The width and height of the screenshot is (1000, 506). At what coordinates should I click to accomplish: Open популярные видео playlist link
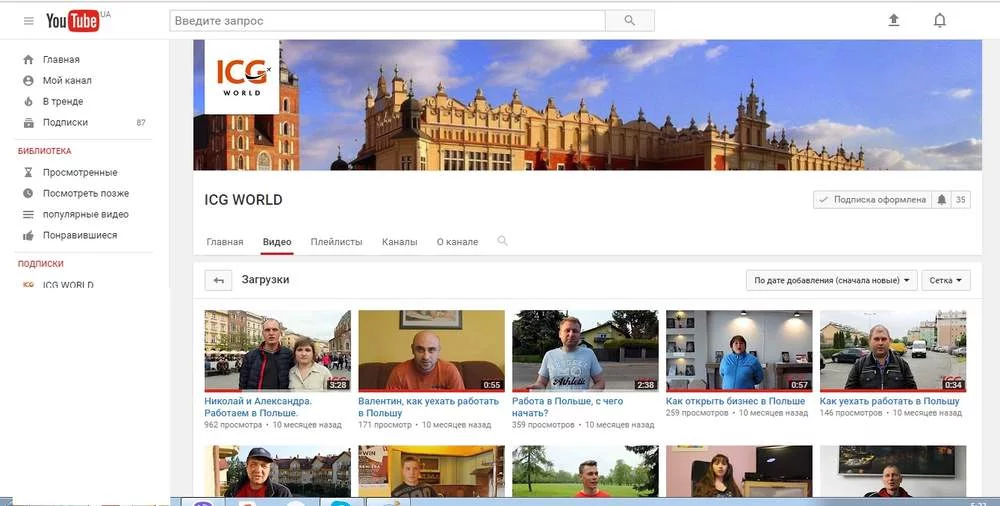pyautogui.click(x=85, y=214)
